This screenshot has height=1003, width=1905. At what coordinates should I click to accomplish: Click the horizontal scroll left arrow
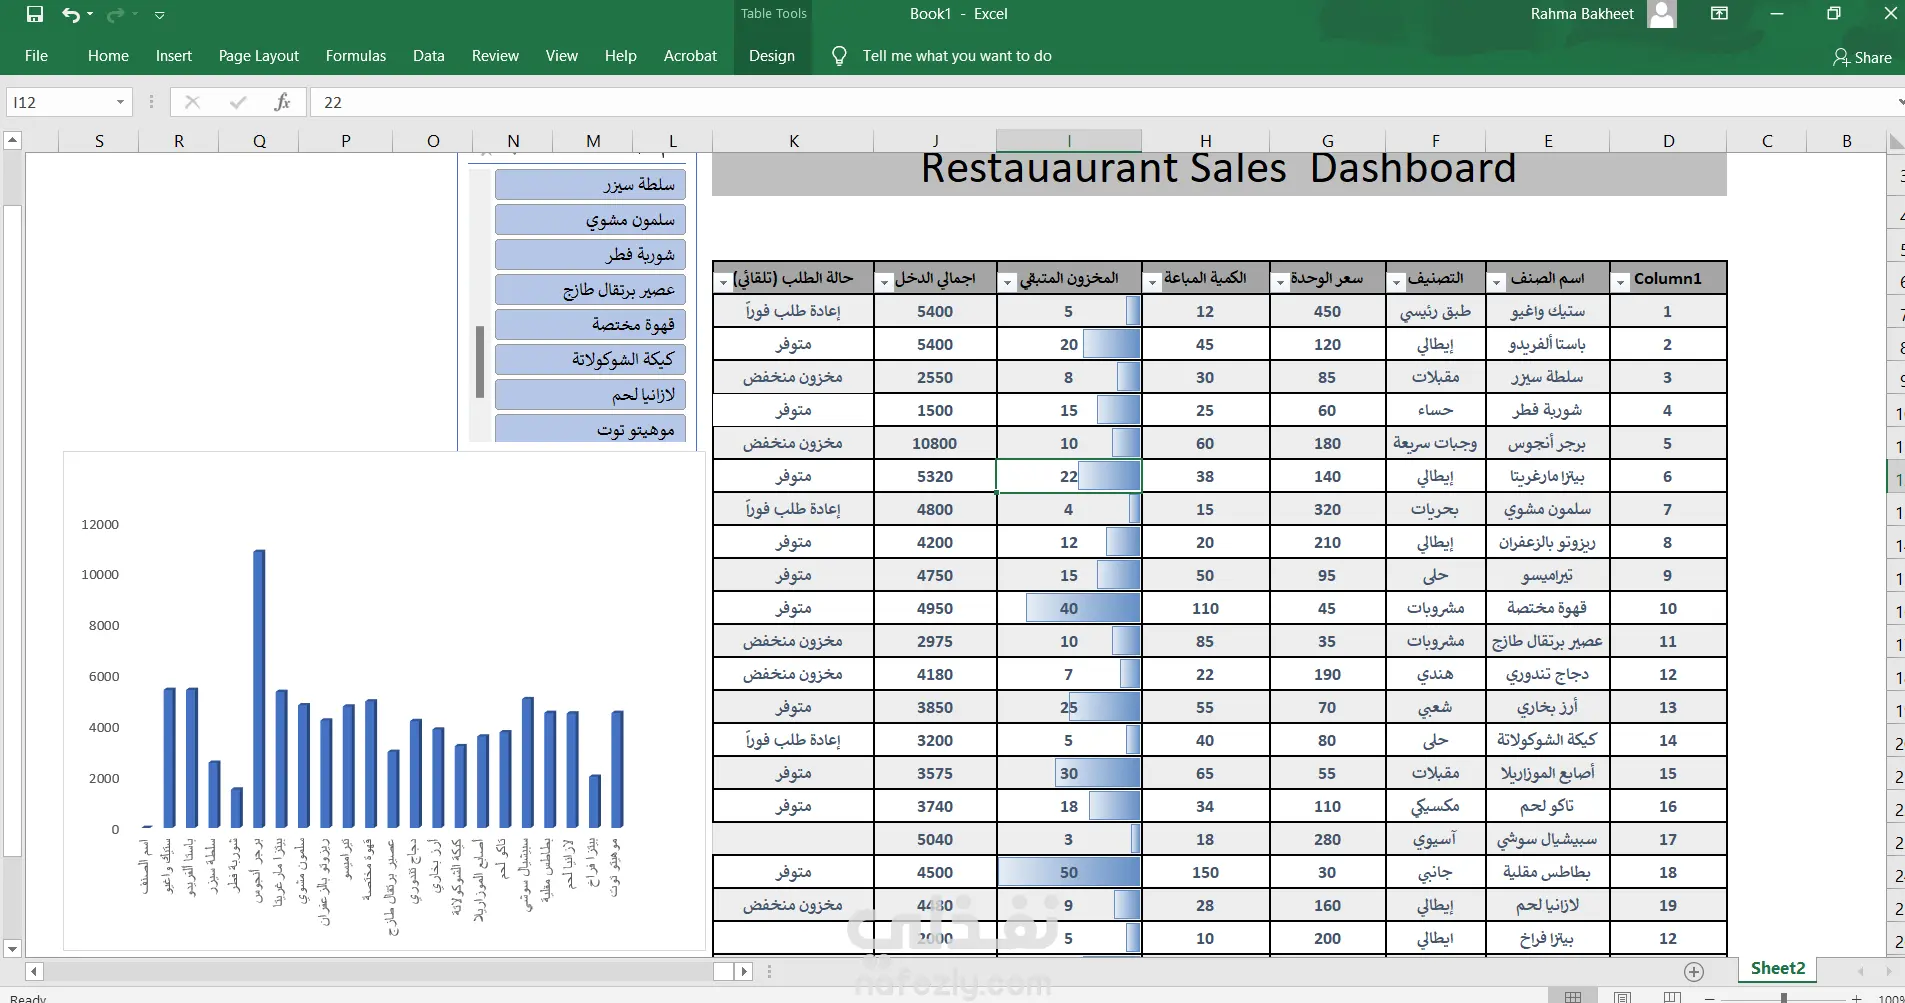point(35,971)
